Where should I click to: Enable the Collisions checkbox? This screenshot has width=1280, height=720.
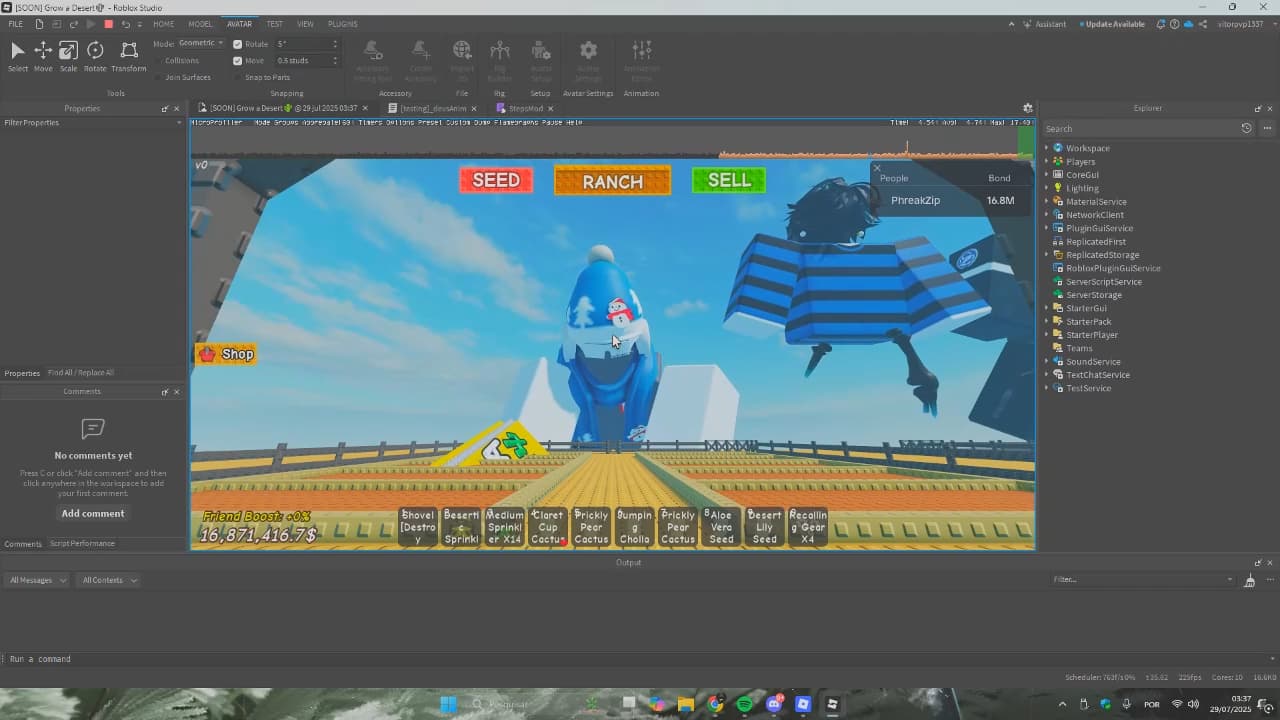pos(158,61)
